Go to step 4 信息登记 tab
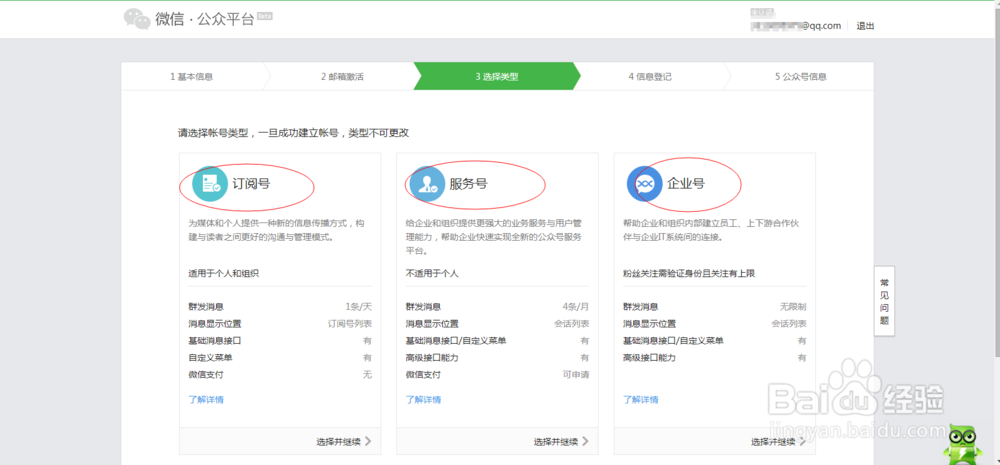Screen dimensions: 1000x465 (650, 77)
